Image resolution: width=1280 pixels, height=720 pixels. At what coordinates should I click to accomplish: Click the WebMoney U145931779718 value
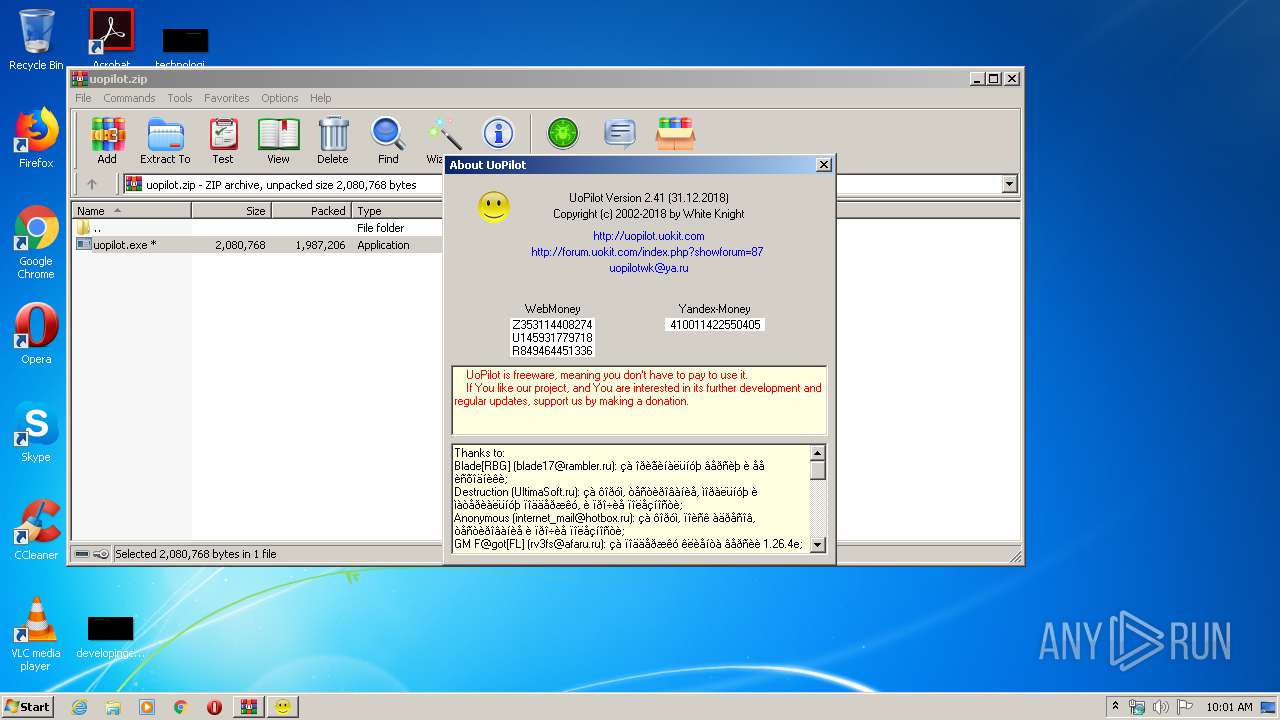point(552,338)
